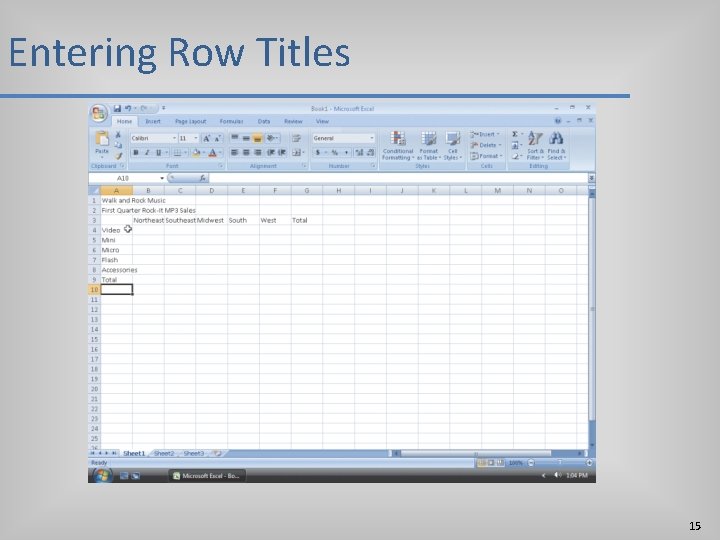Click the Cut scissors icon
This screenshot has width=720, height=540.
pos(118,135)
